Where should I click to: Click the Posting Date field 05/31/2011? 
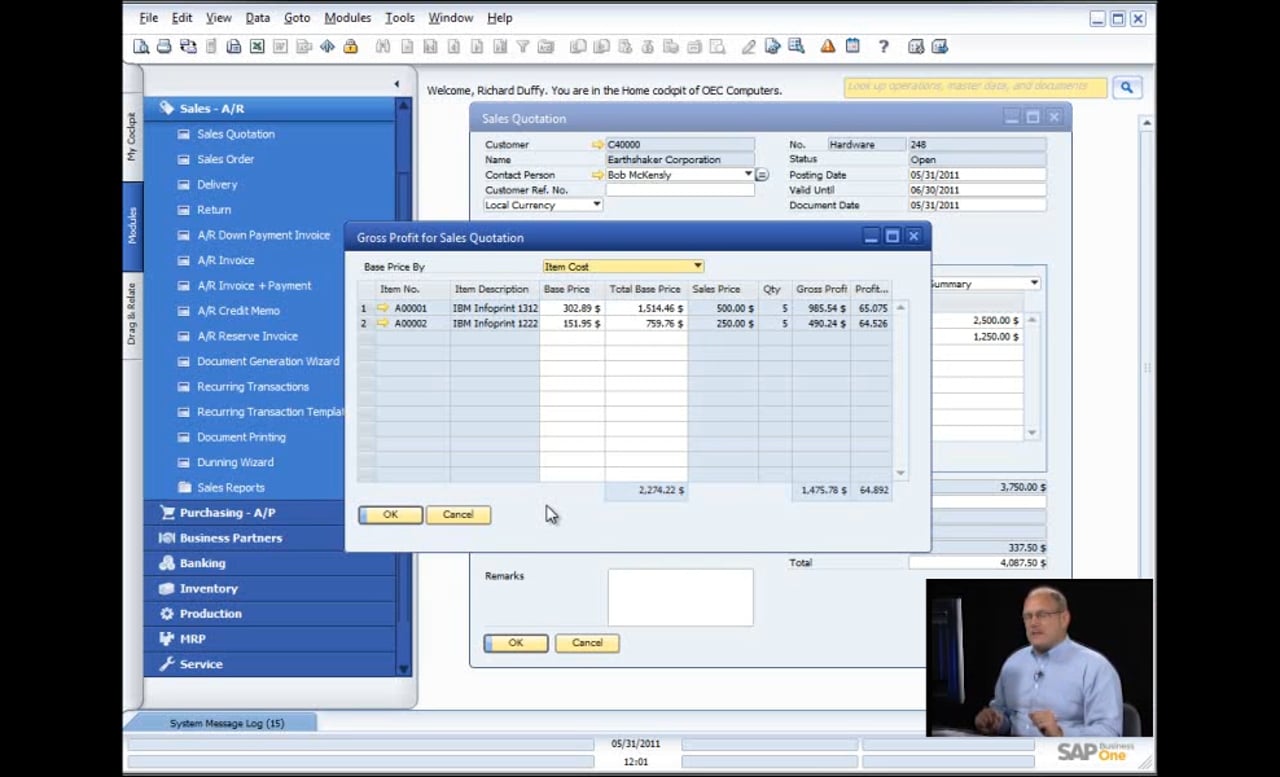(x=977, y=175)
